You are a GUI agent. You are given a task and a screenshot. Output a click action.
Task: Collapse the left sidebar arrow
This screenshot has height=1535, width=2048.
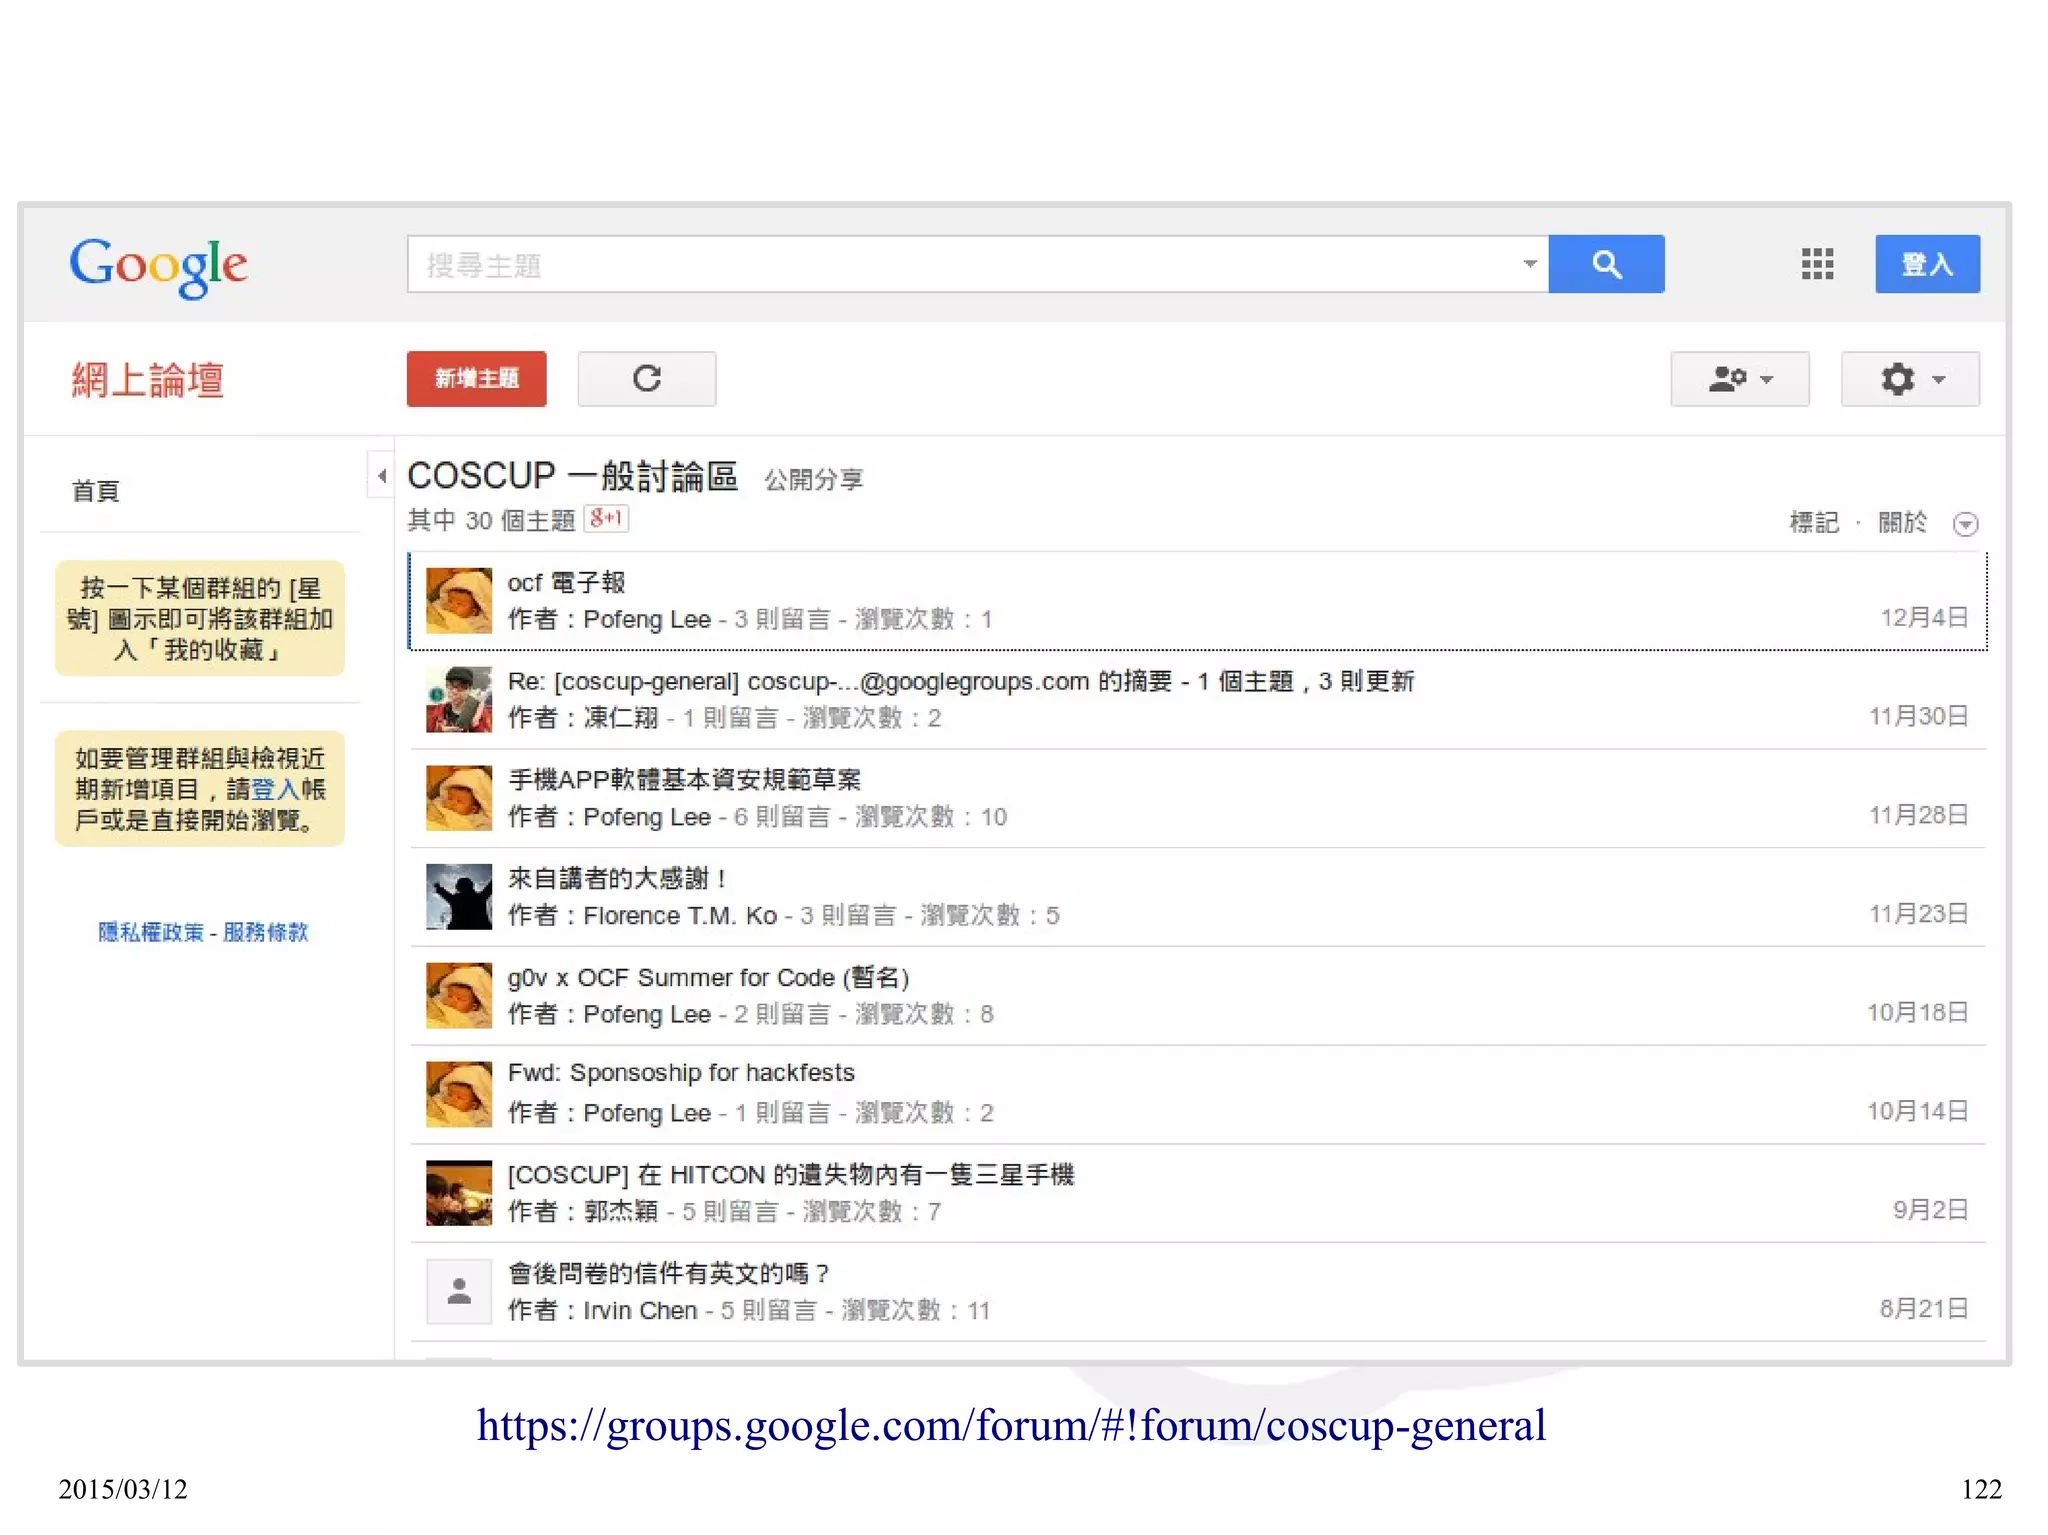[381, 476]
